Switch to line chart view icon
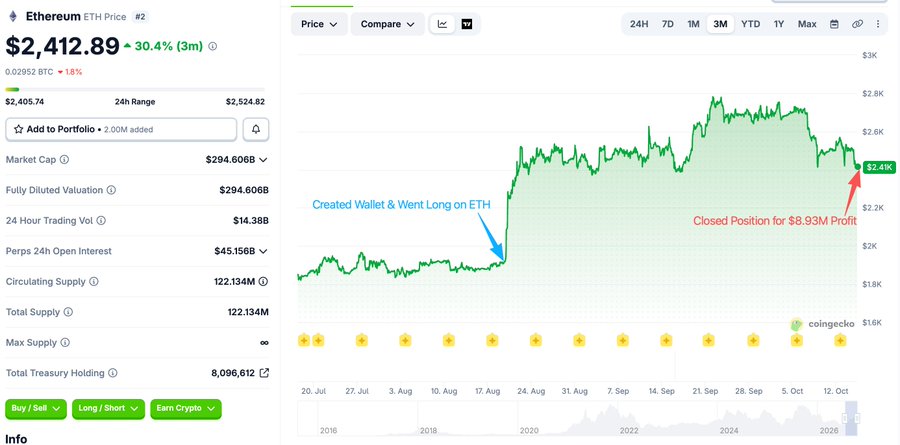Image resolution: width=900 pixels, height=445 pixels. coord(443,24)
